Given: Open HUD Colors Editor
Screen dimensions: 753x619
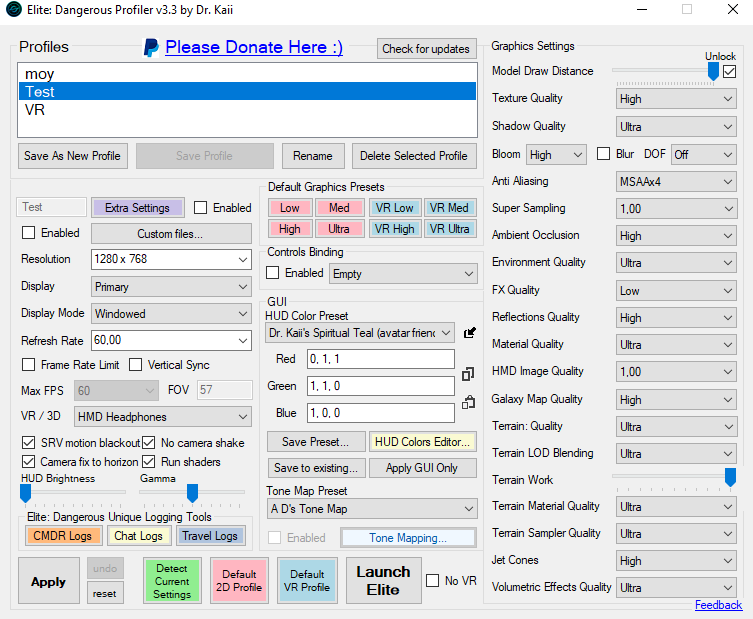Looking at the screenshot, I should tap(423, 441).
